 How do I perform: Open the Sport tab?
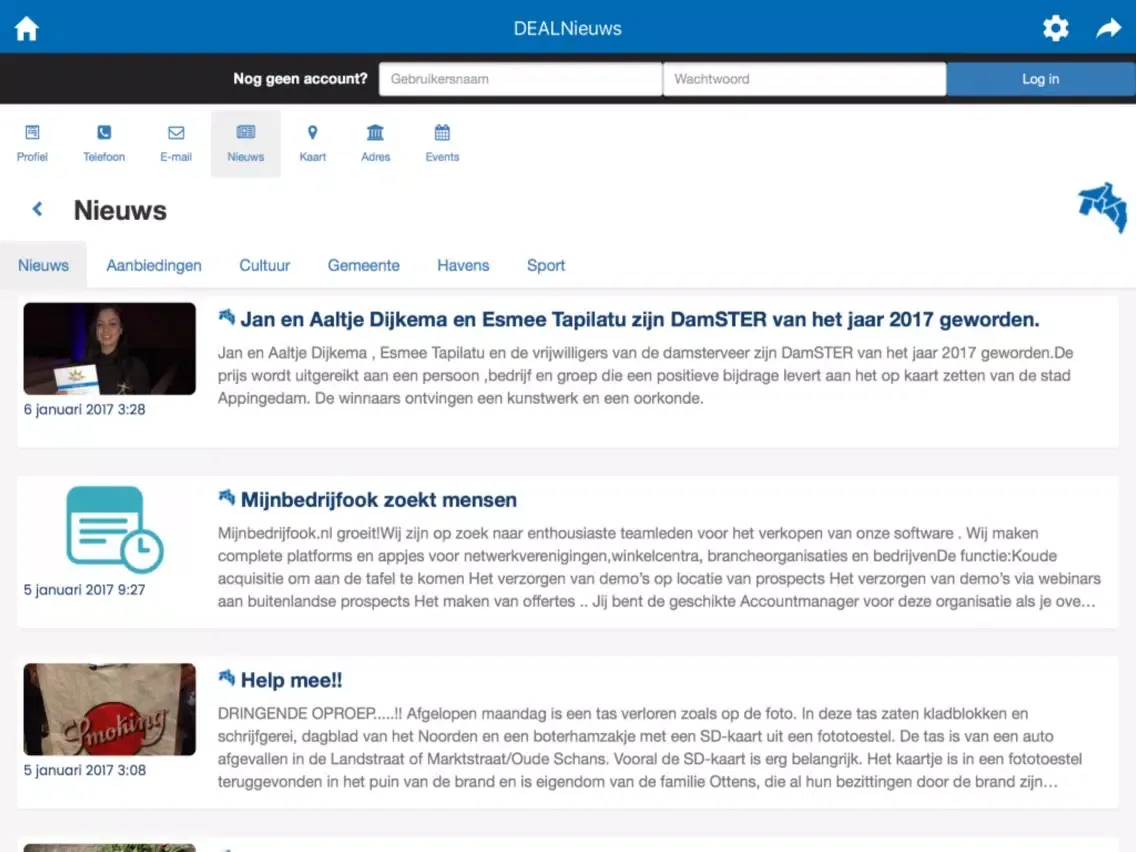tap(546, 265)
